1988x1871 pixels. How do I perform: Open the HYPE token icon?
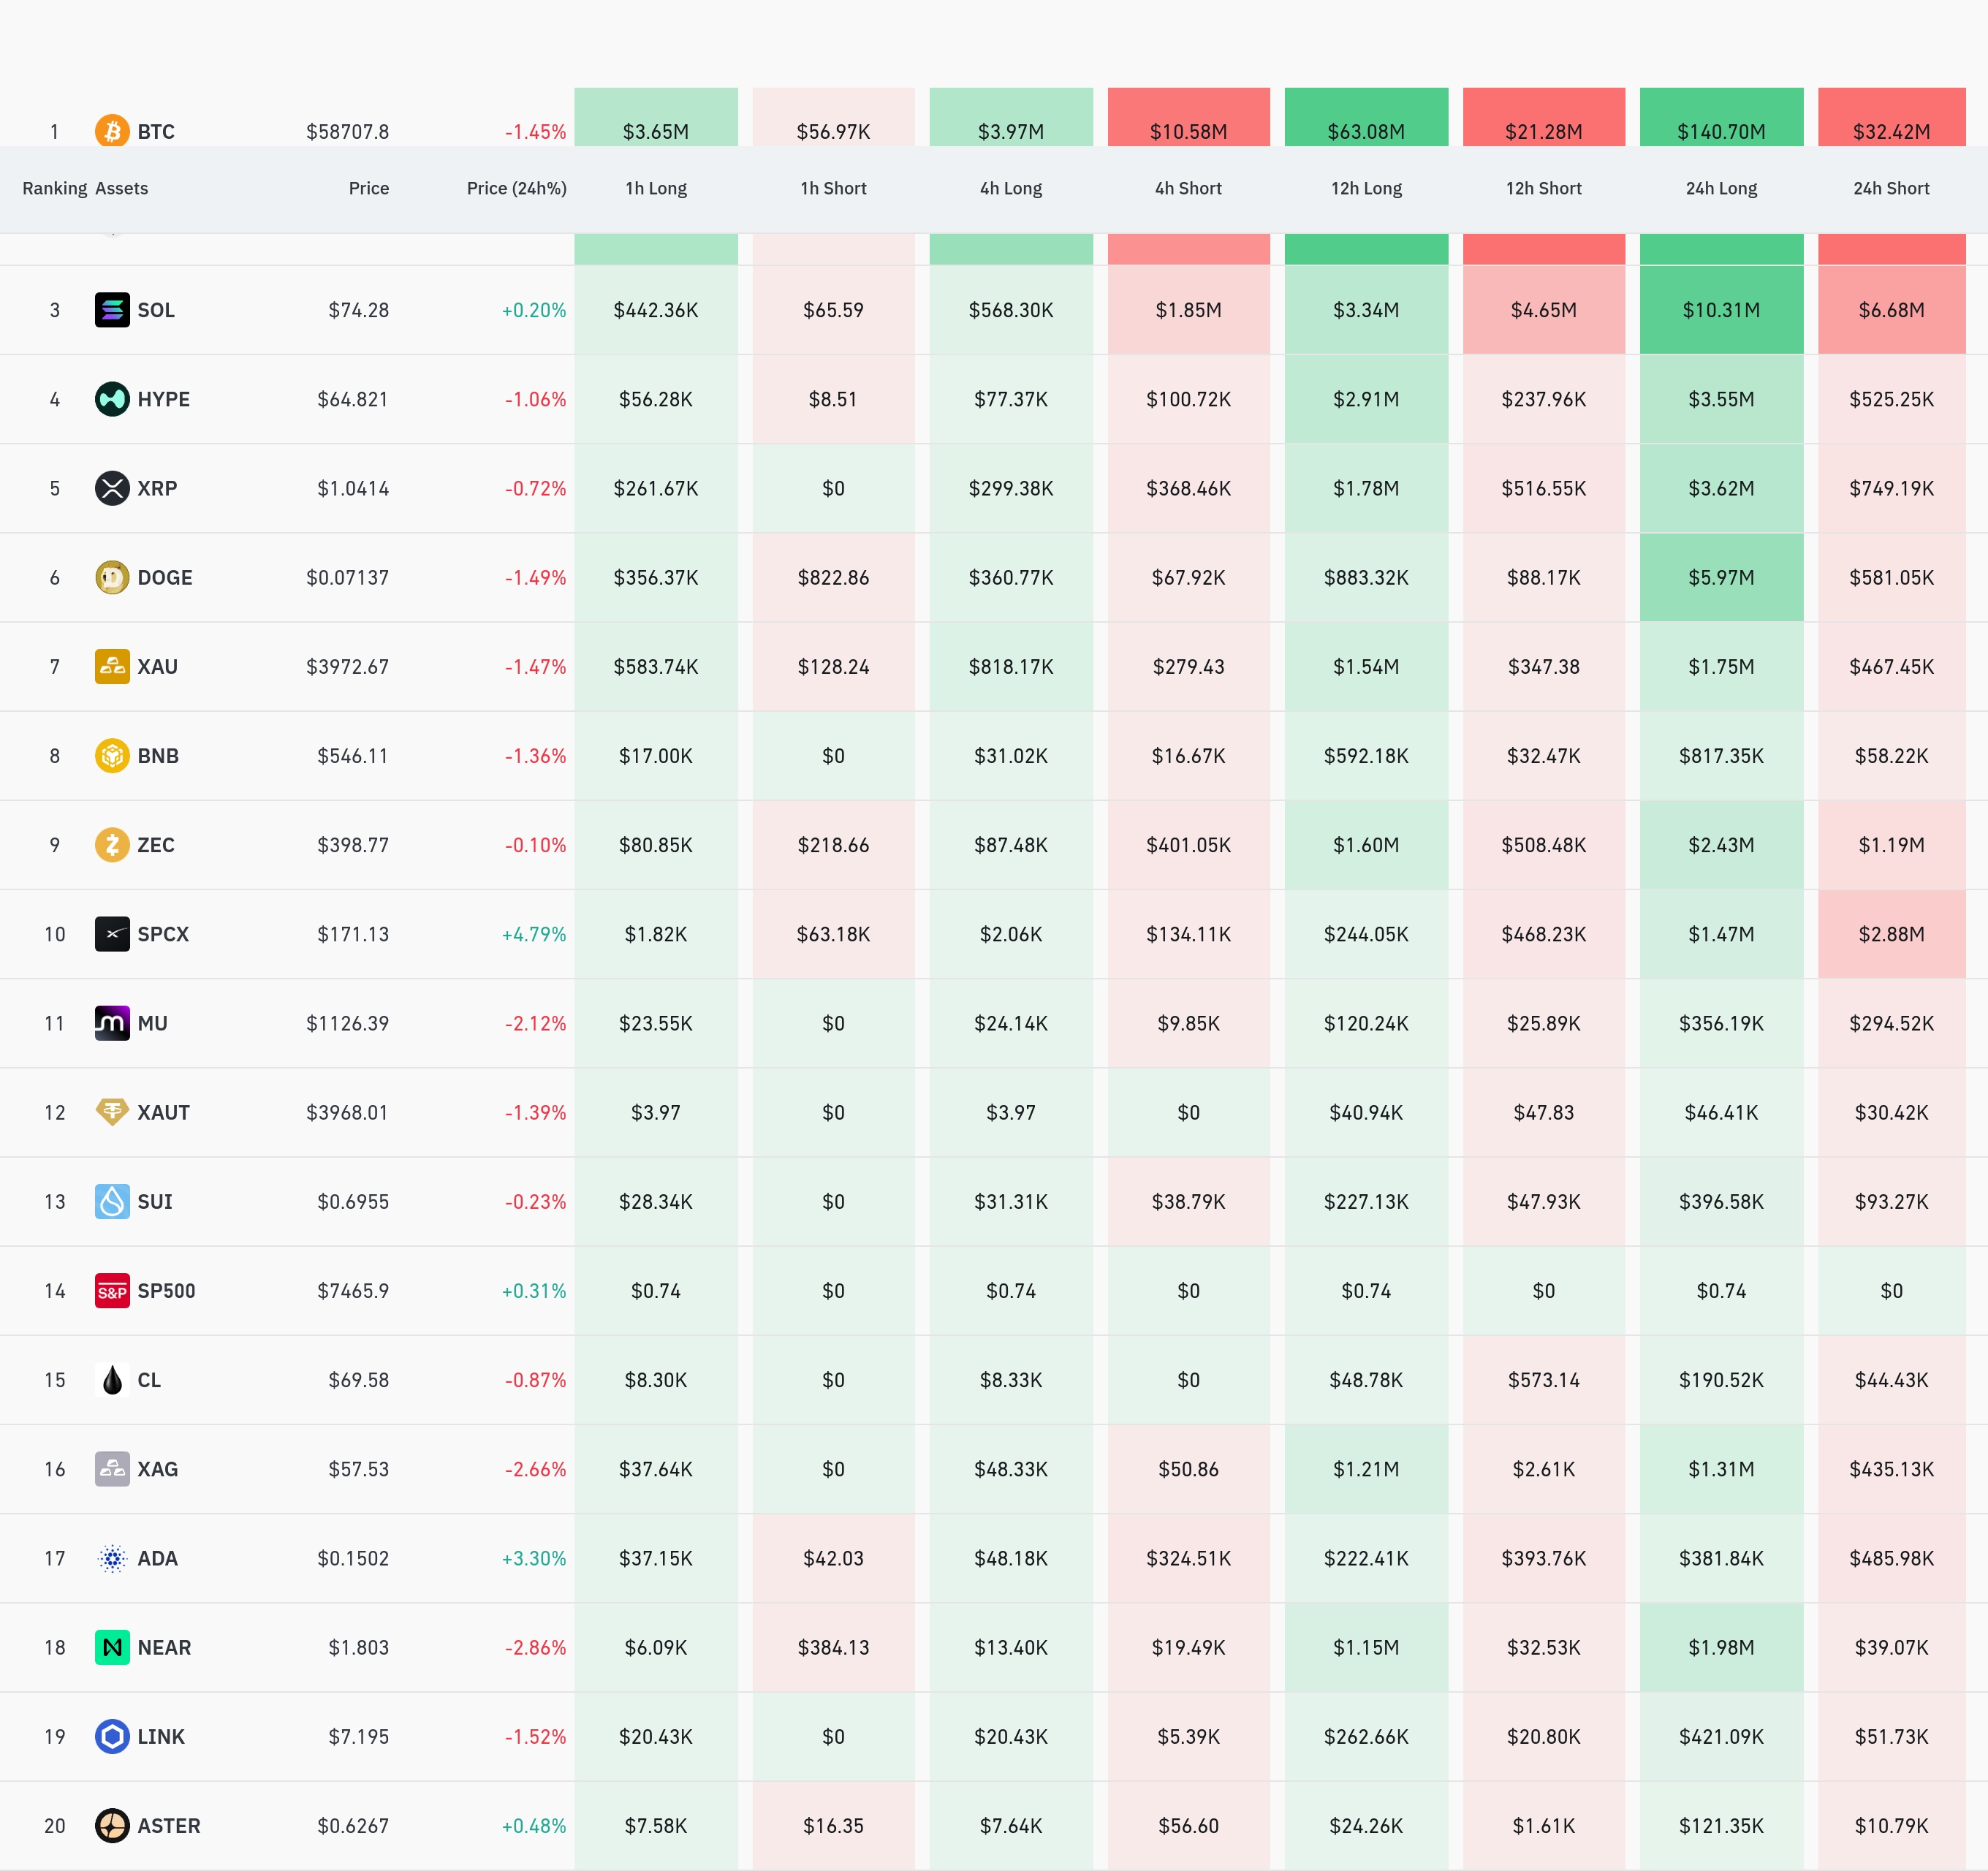pos(112,399)
